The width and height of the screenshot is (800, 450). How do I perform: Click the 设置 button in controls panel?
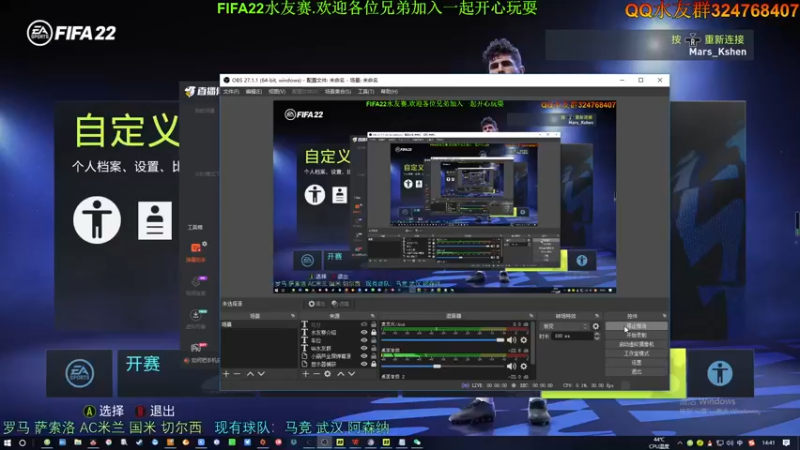click(636, 363)
